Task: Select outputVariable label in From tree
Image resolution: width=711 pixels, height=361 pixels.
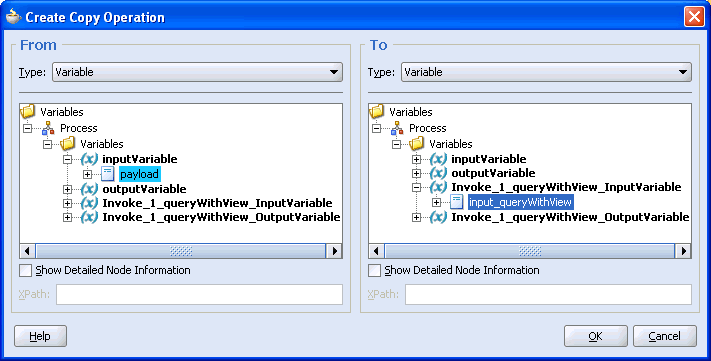Action: (x=144, y=189)
